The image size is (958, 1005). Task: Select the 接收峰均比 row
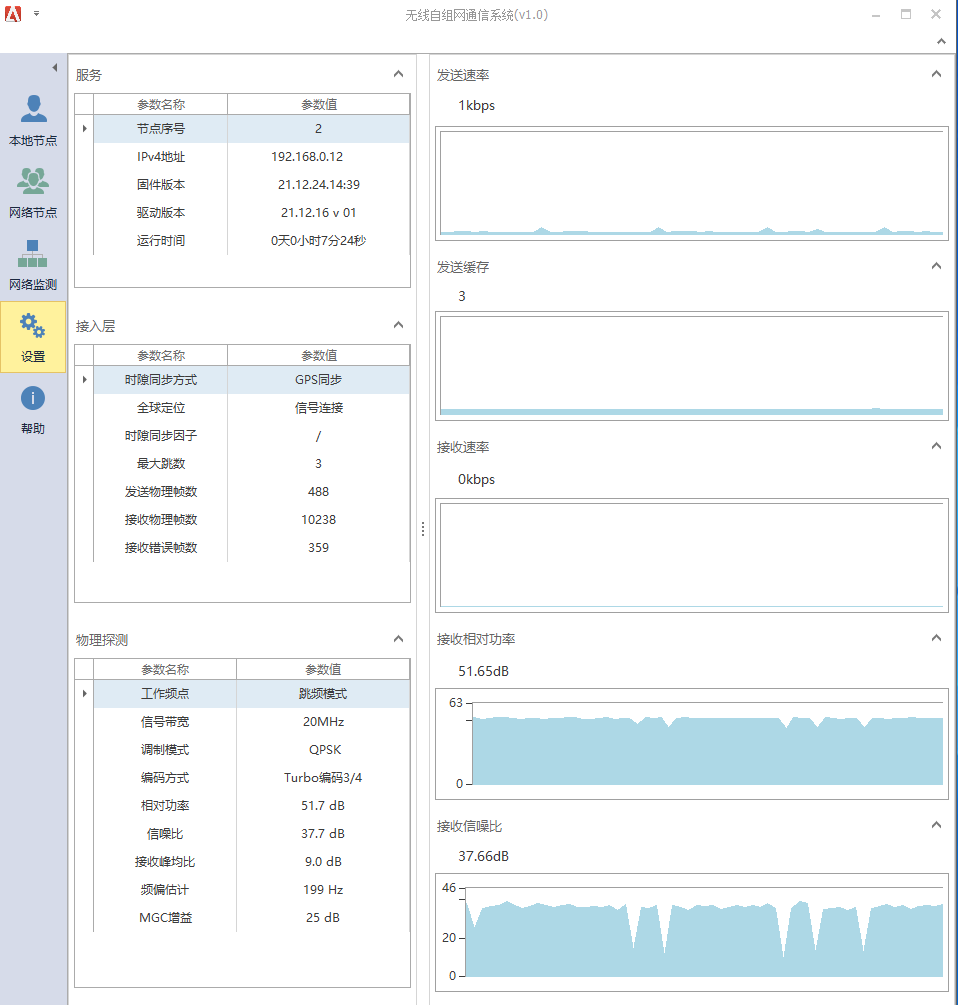252,861
